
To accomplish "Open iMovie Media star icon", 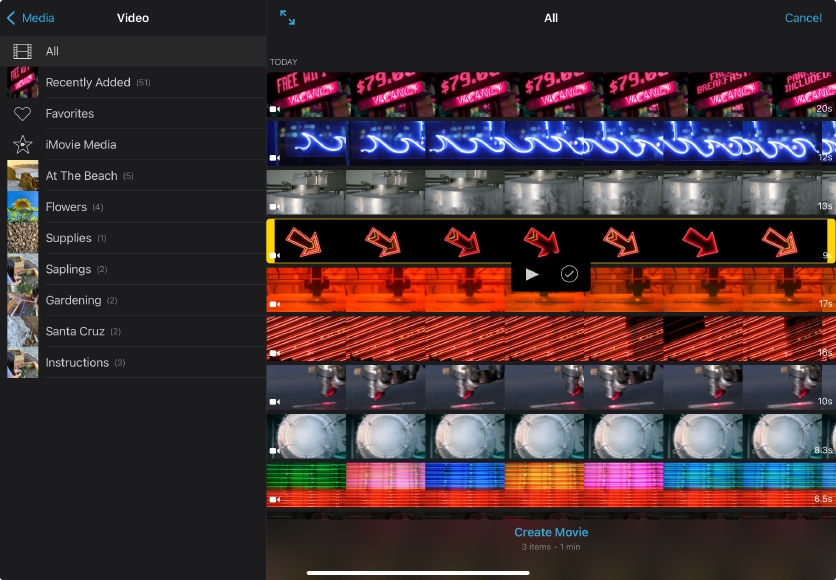I will pos(22,145).
